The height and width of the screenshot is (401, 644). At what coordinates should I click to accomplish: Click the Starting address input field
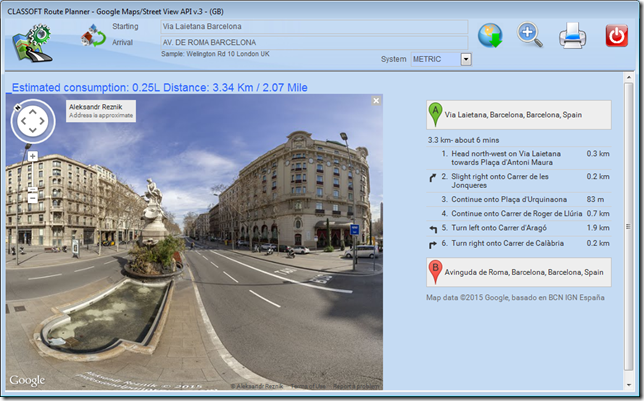(314, 27)
